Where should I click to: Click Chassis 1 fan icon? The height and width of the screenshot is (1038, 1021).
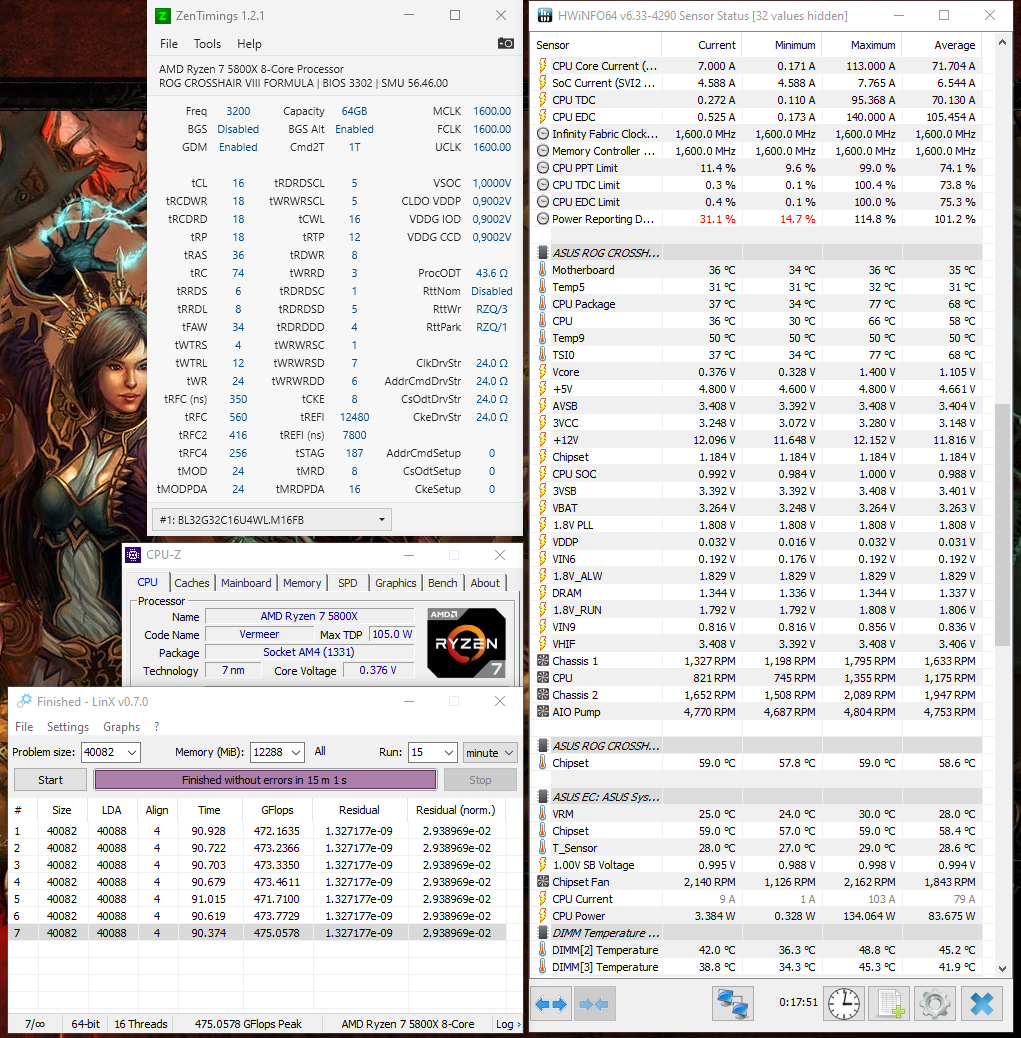(543, 661)
